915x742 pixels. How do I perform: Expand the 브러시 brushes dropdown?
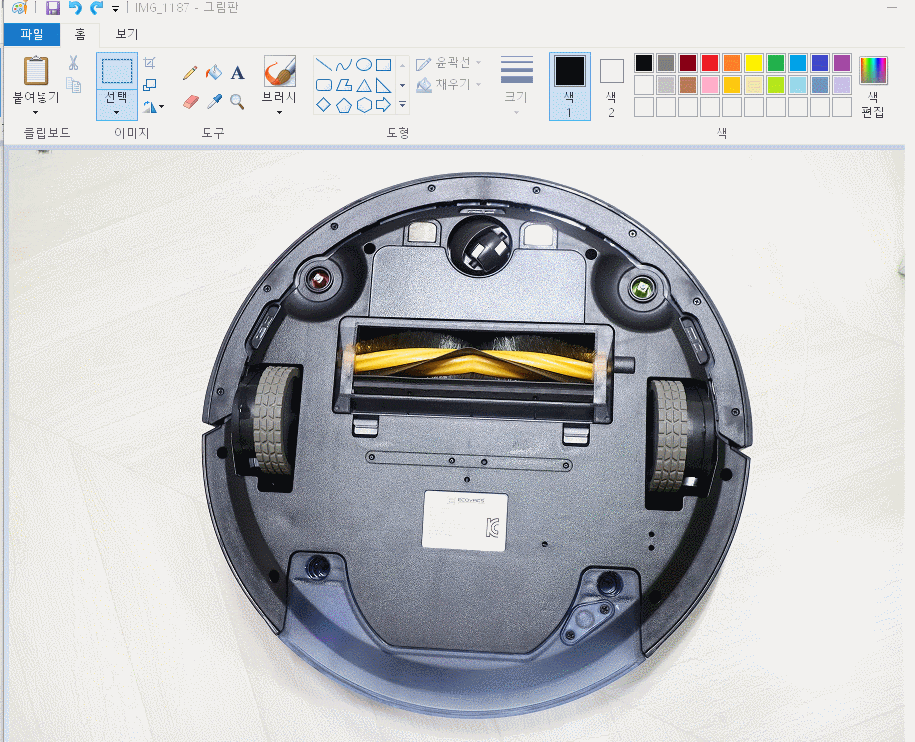[x=280, y=111]
